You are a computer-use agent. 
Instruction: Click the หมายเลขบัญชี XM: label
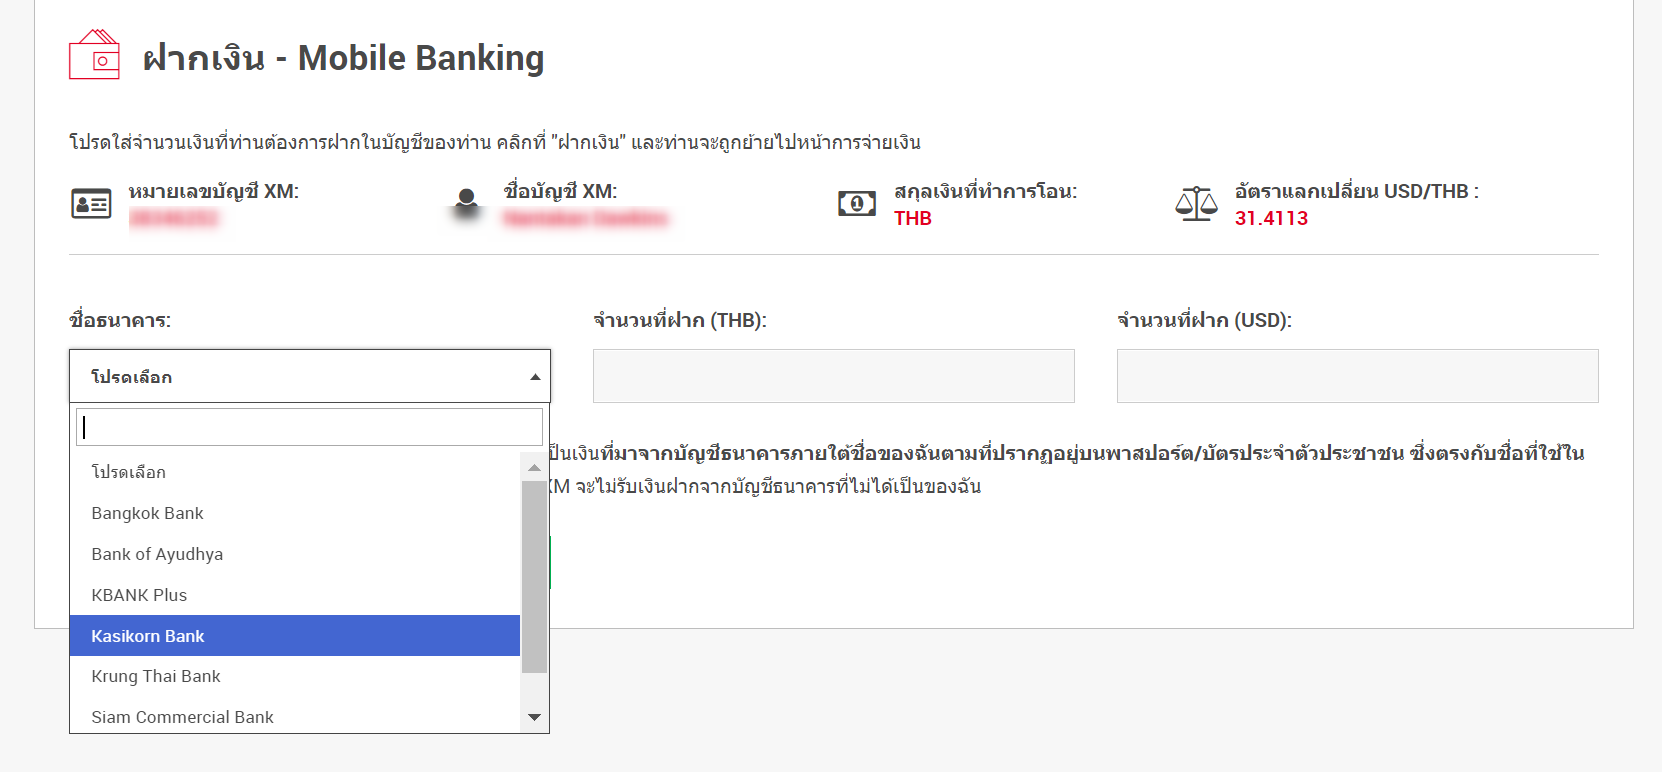[x=214, y=191]
